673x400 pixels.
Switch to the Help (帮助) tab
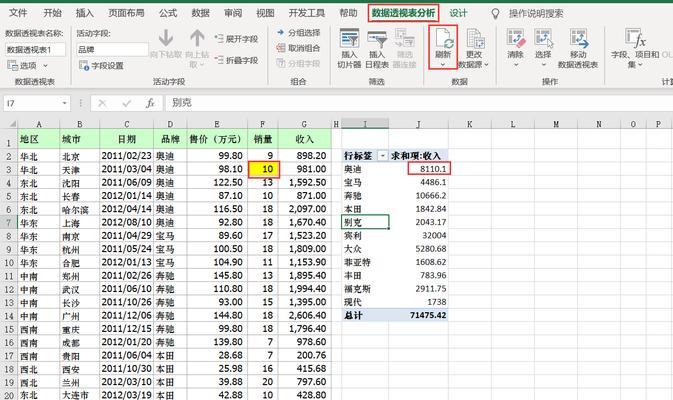[x=349, y=13]
